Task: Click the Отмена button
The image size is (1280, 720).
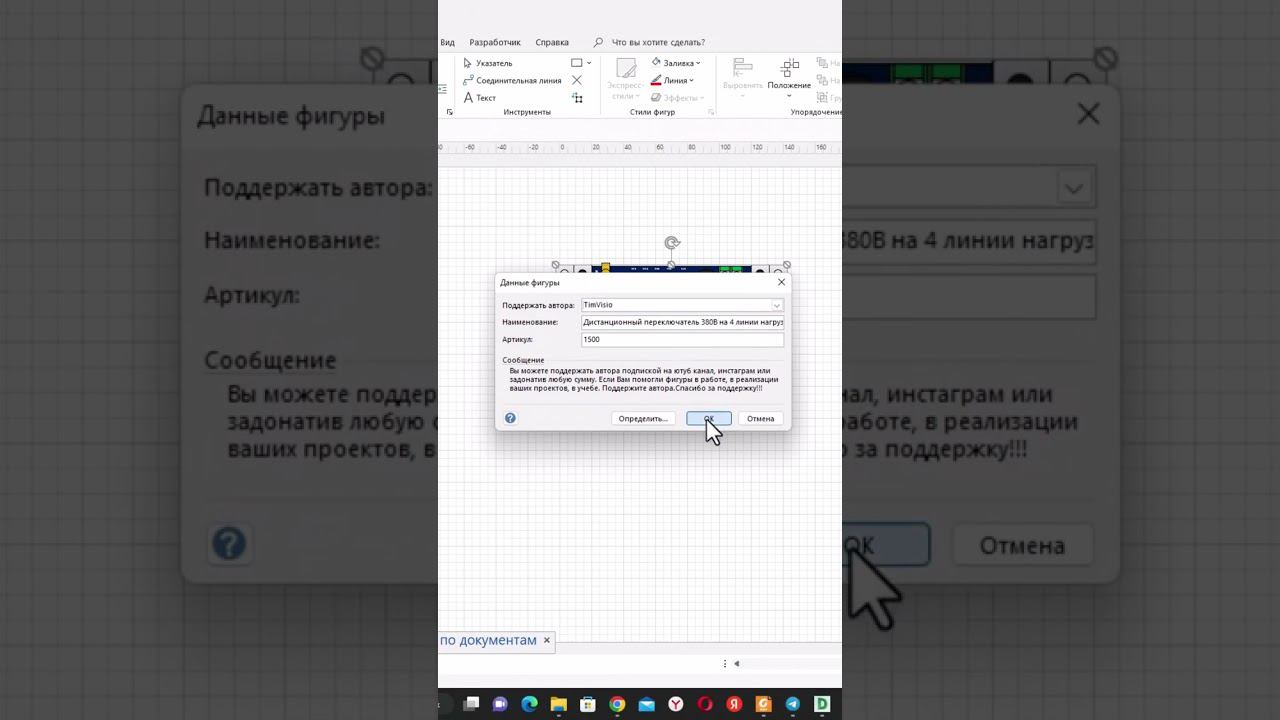Action: (760, 418)
